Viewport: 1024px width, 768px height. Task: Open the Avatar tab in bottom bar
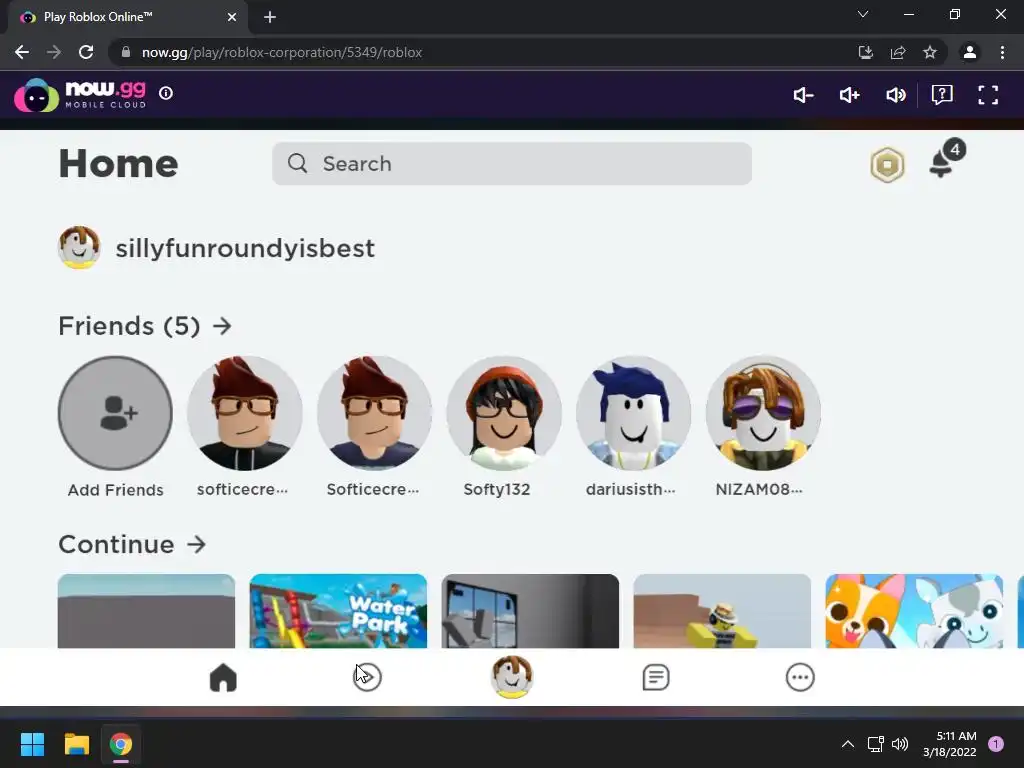coord(512,677)
